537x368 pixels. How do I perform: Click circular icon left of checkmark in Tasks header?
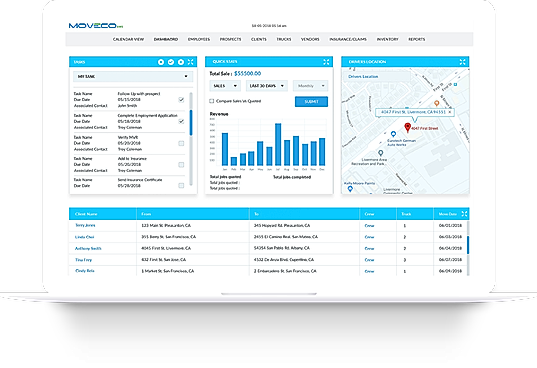click(x=161, y=62)
